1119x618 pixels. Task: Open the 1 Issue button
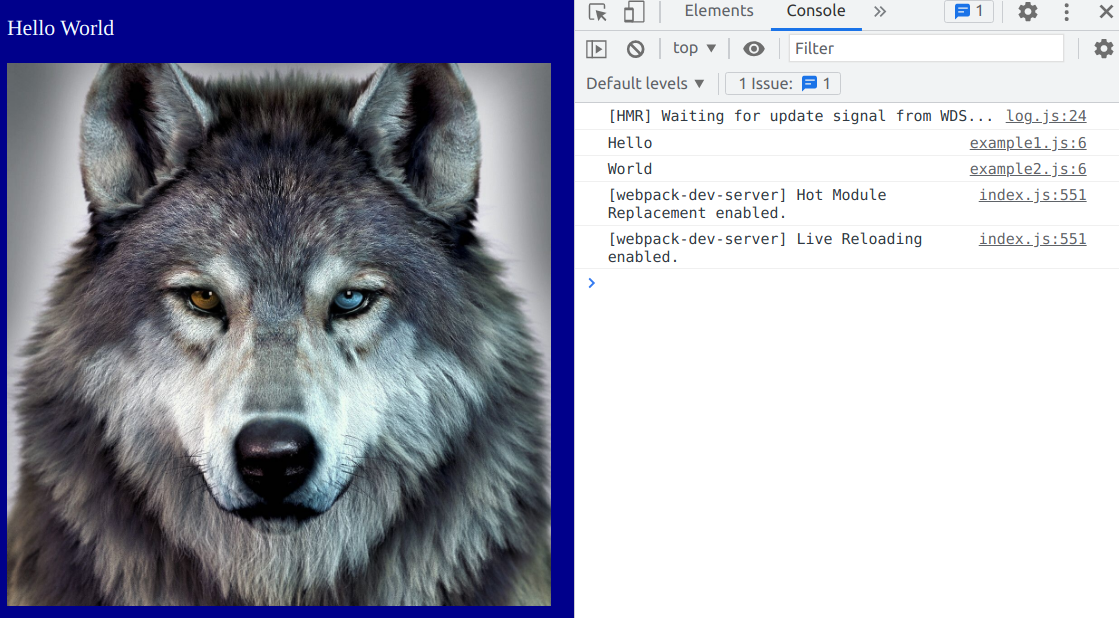click(783, 83)
